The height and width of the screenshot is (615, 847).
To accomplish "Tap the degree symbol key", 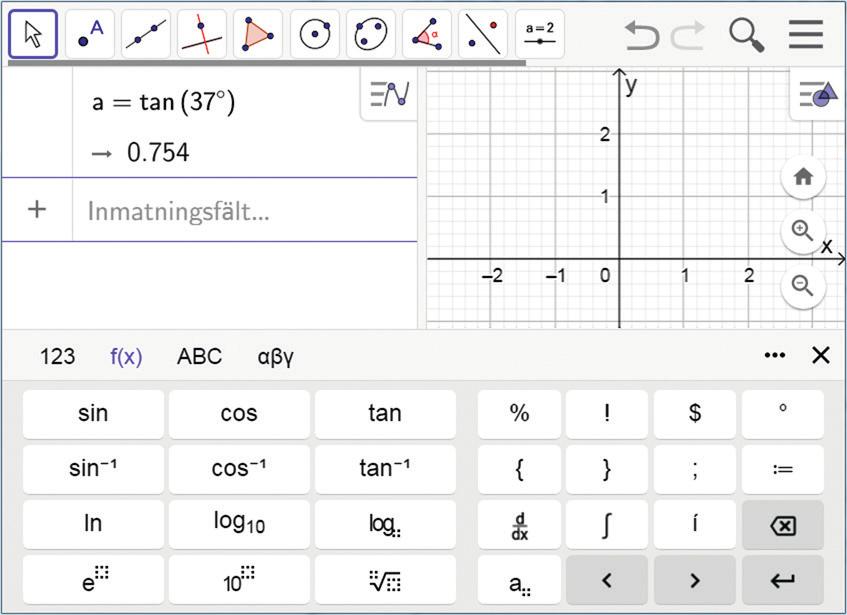I will tap(783, 414).
